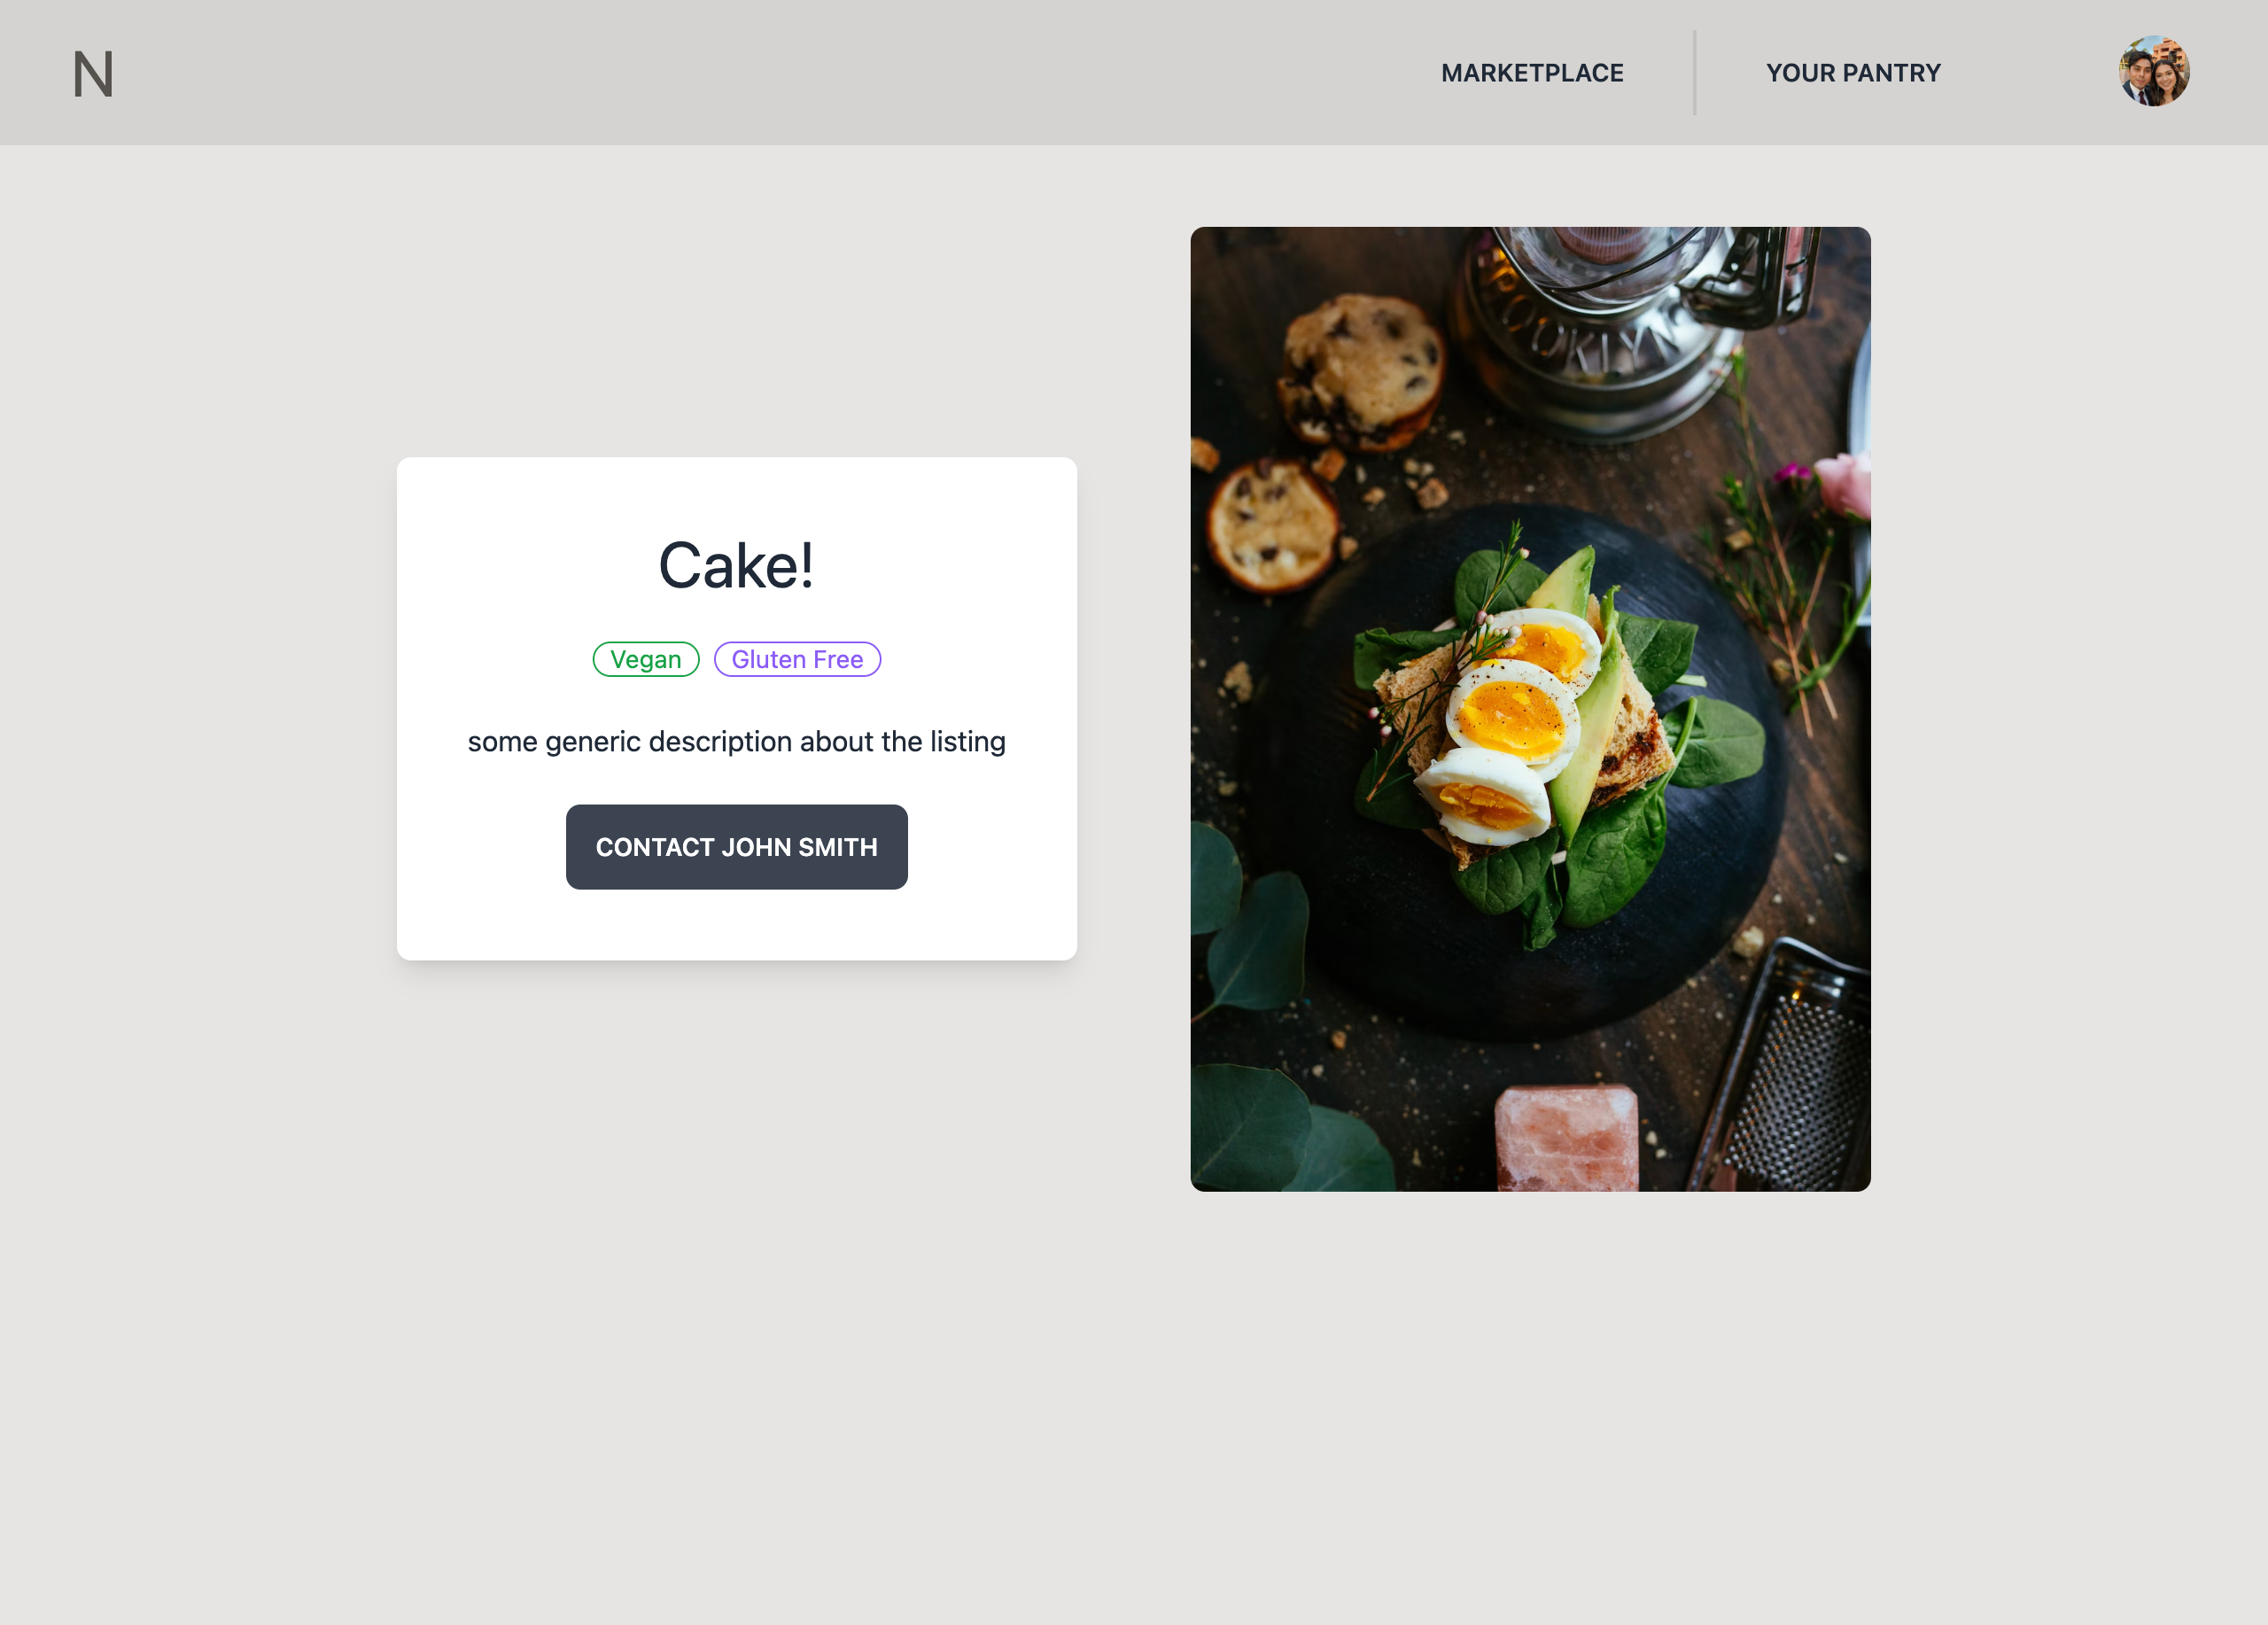Click CONTACT JOHN SMITH button
2268x1625 pixels.
[x=737, y=846]
